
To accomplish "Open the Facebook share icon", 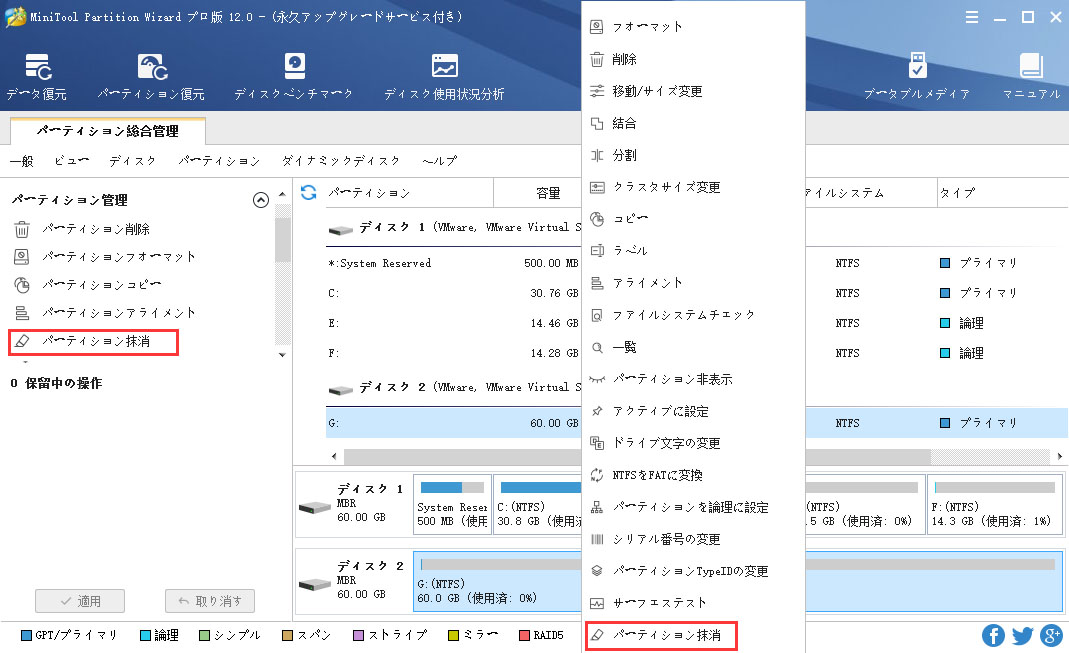I will 993,635.
